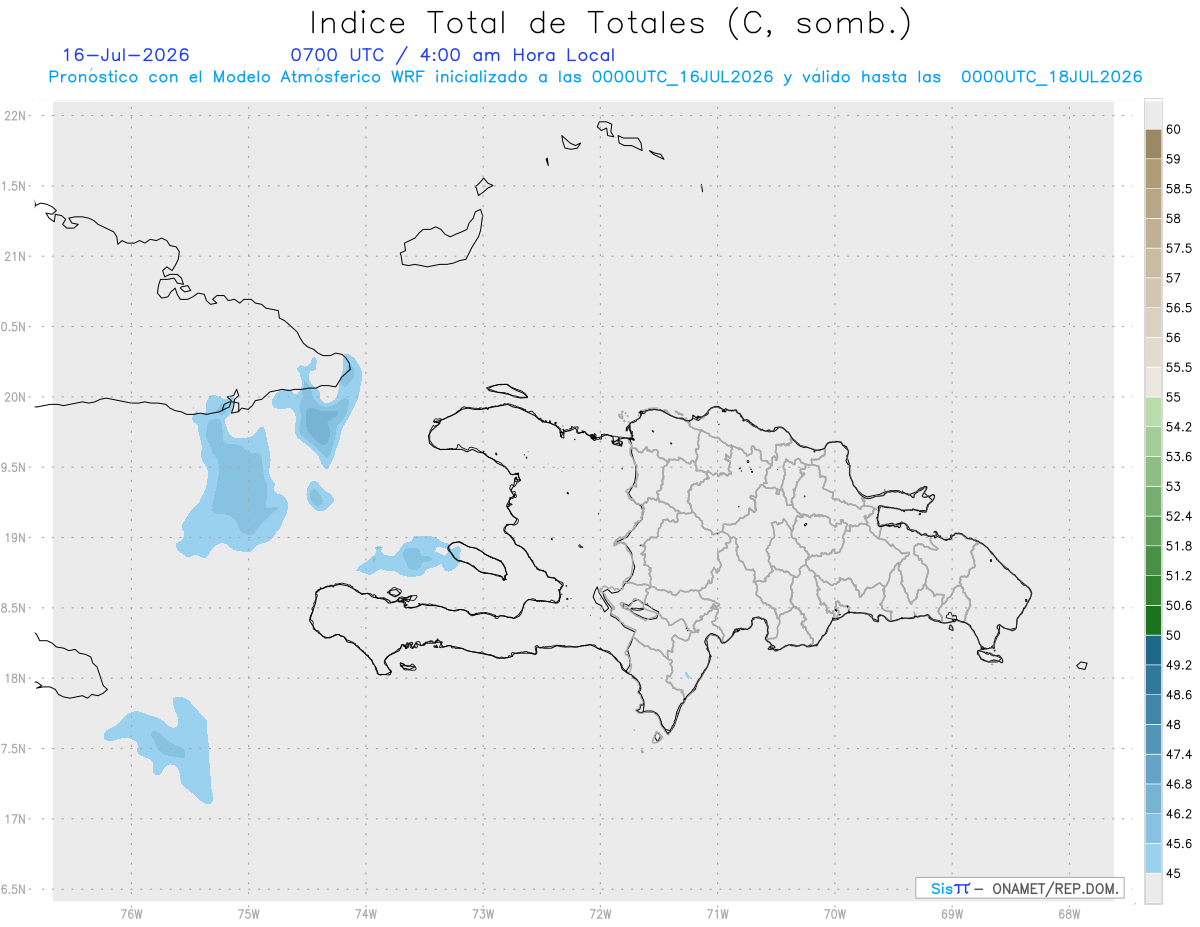Click the '45.6' colorbar label

coord(1178,843)
